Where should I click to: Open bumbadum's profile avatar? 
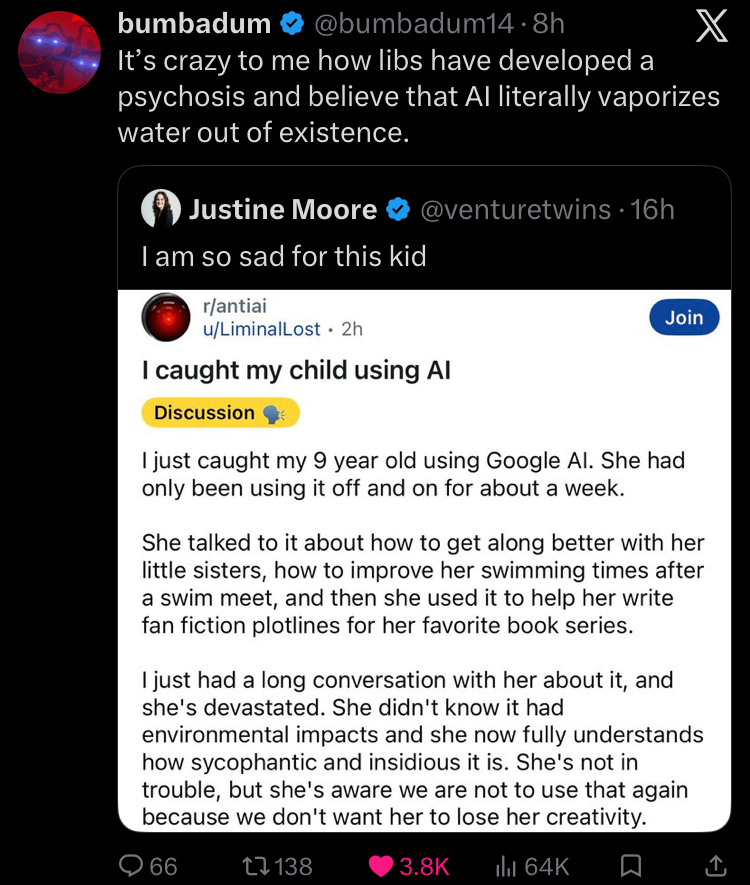[60, 52]
